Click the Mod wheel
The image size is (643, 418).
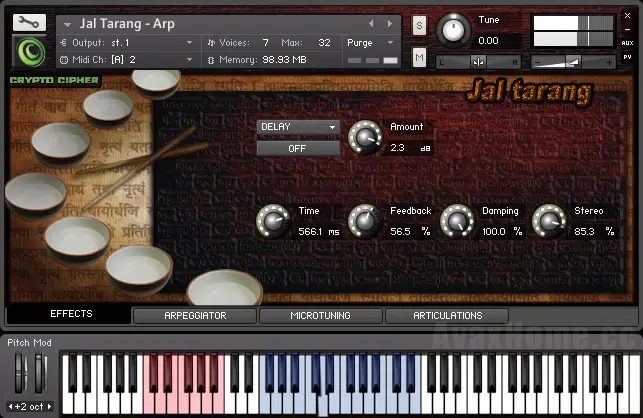pyautogui.click(x=39, y=373)
